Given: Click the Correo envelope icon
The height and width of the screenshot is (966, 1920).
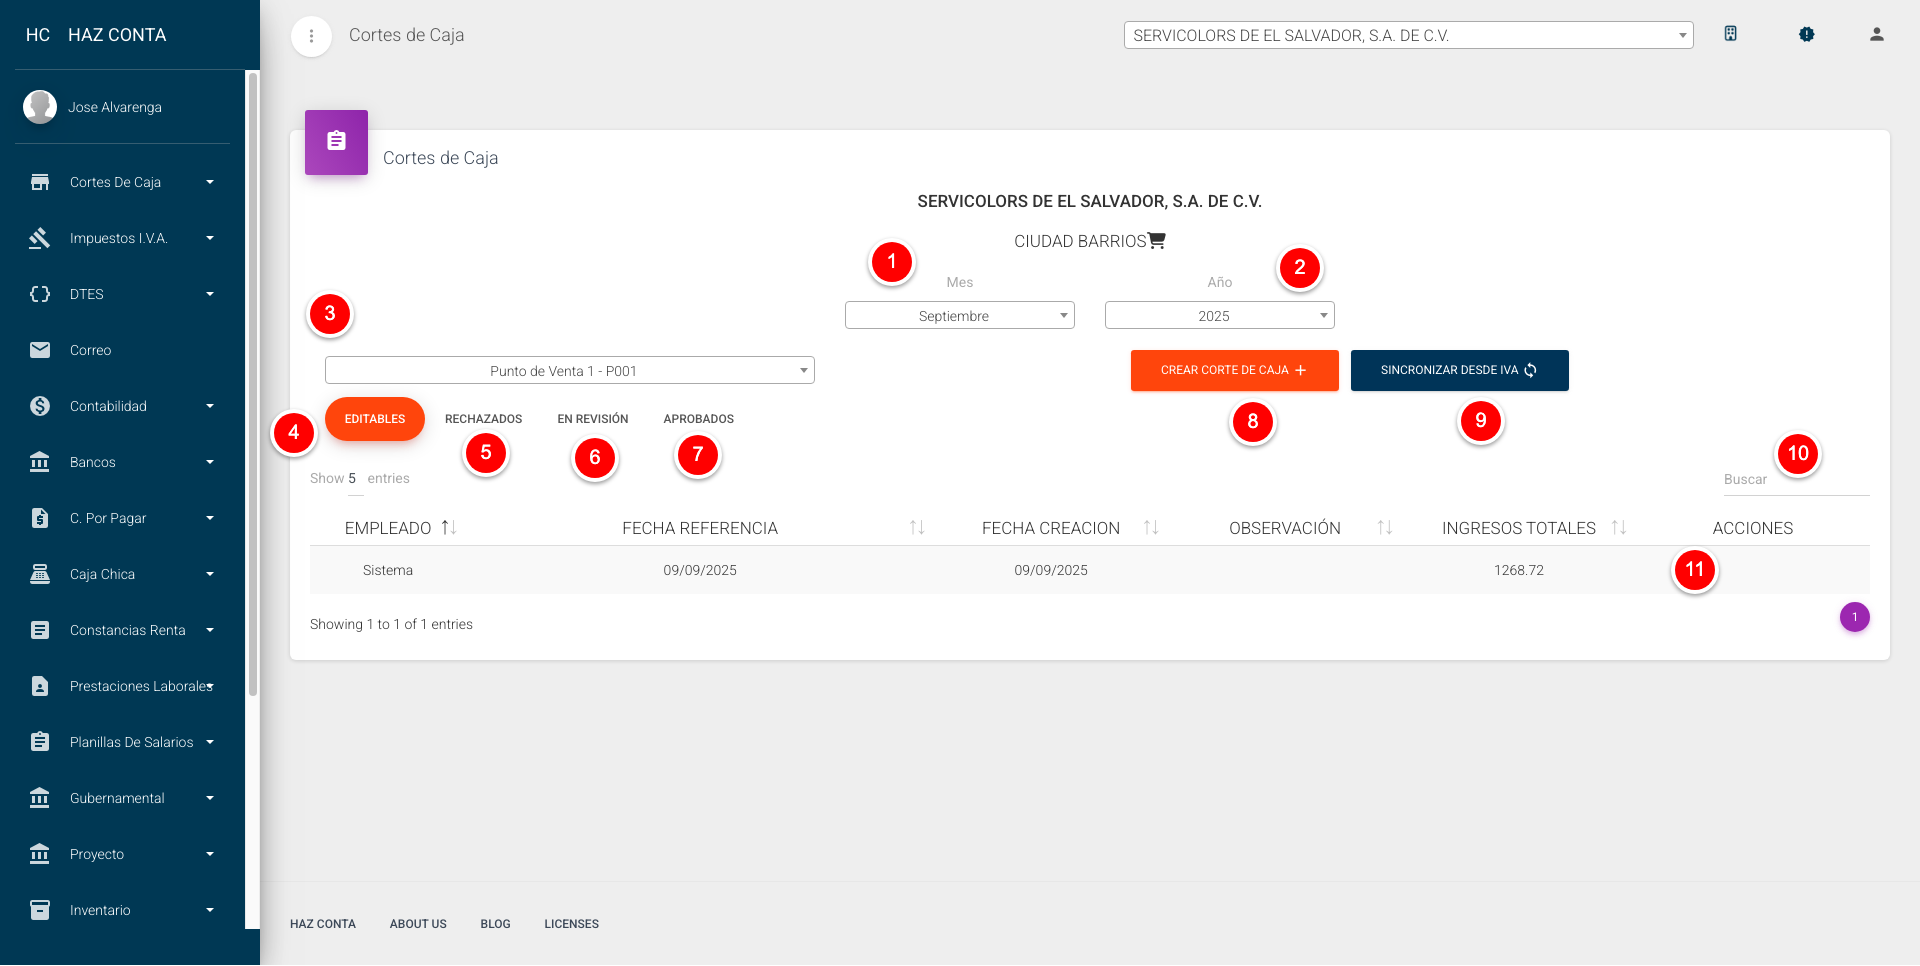Looking at the screenshot, I should pyautogui.click(x=40, y=350).
